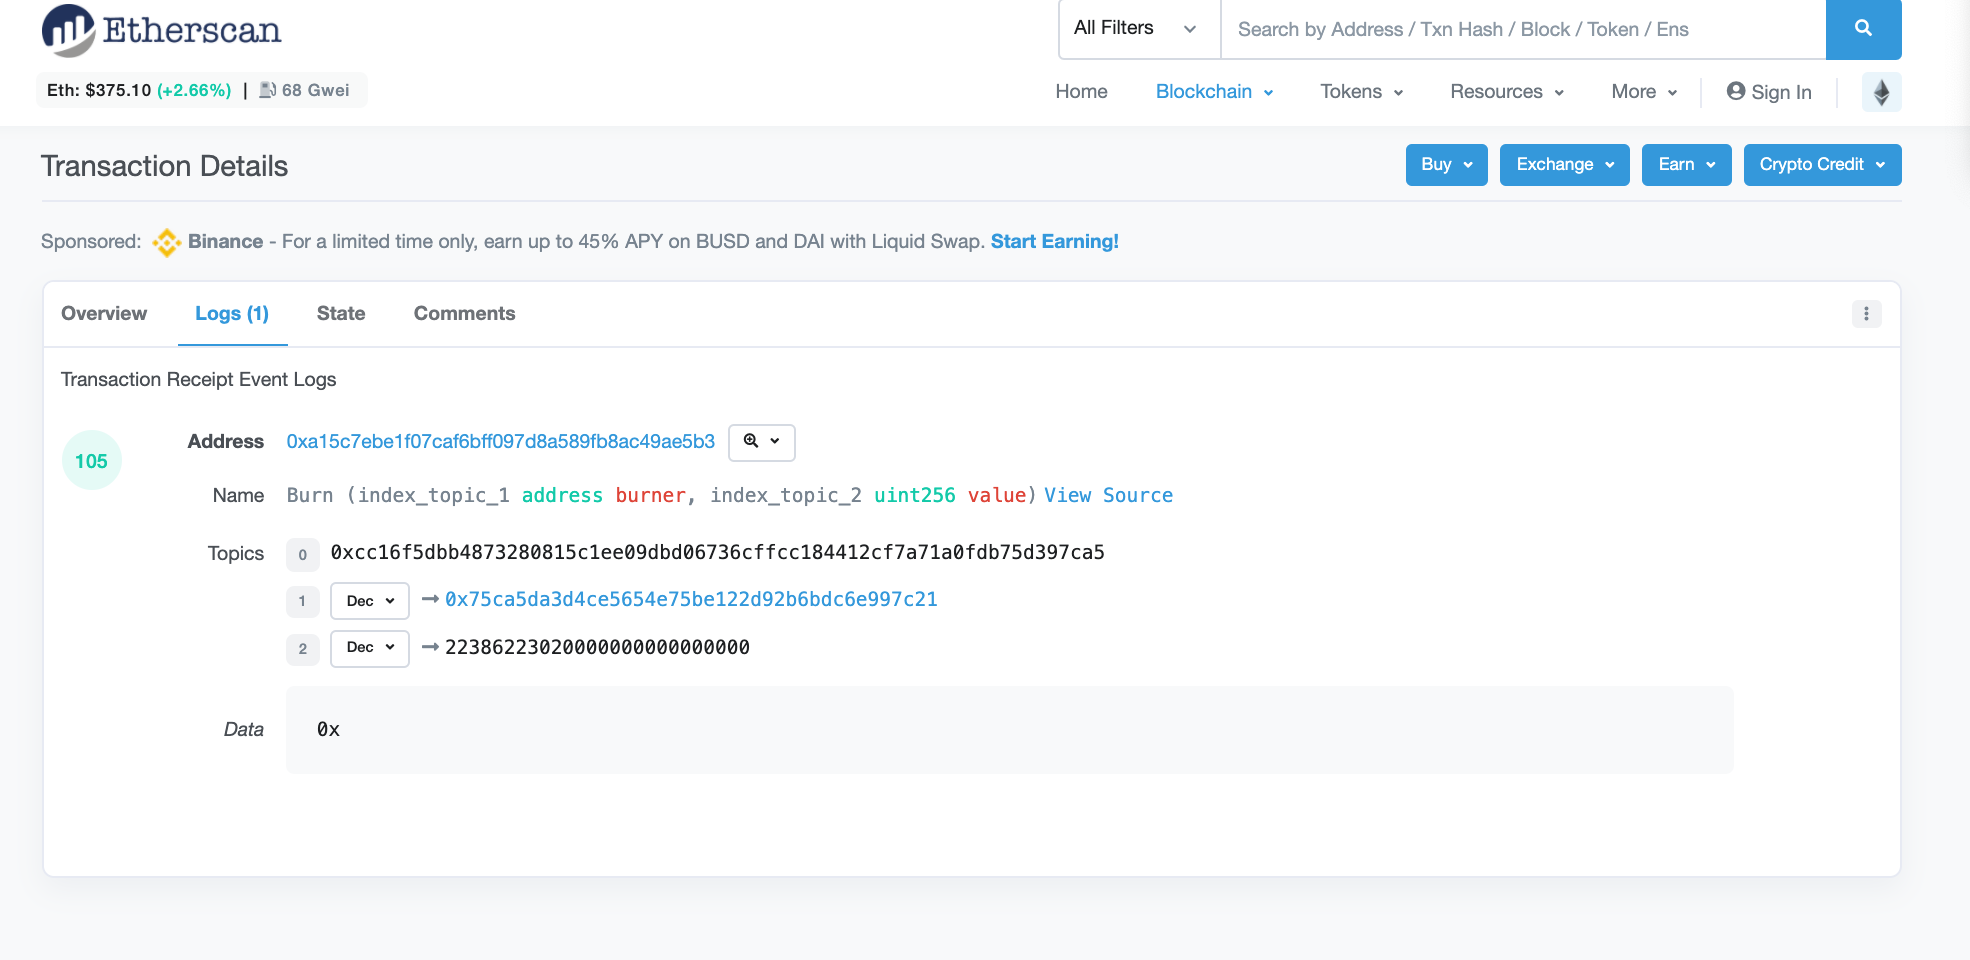The height and width of the screenshot is (960, 1970).
Task: Open contract address 0xa15c7ebe1f07... link
Action: [x=500, y=442]
